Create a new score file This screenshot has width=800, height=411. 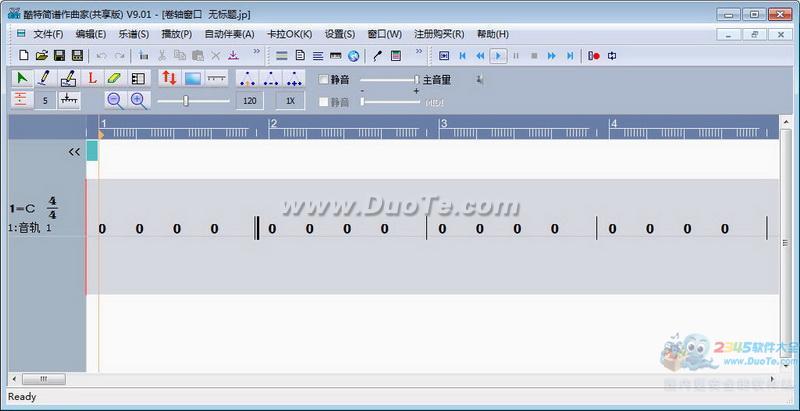pos(23,56)
